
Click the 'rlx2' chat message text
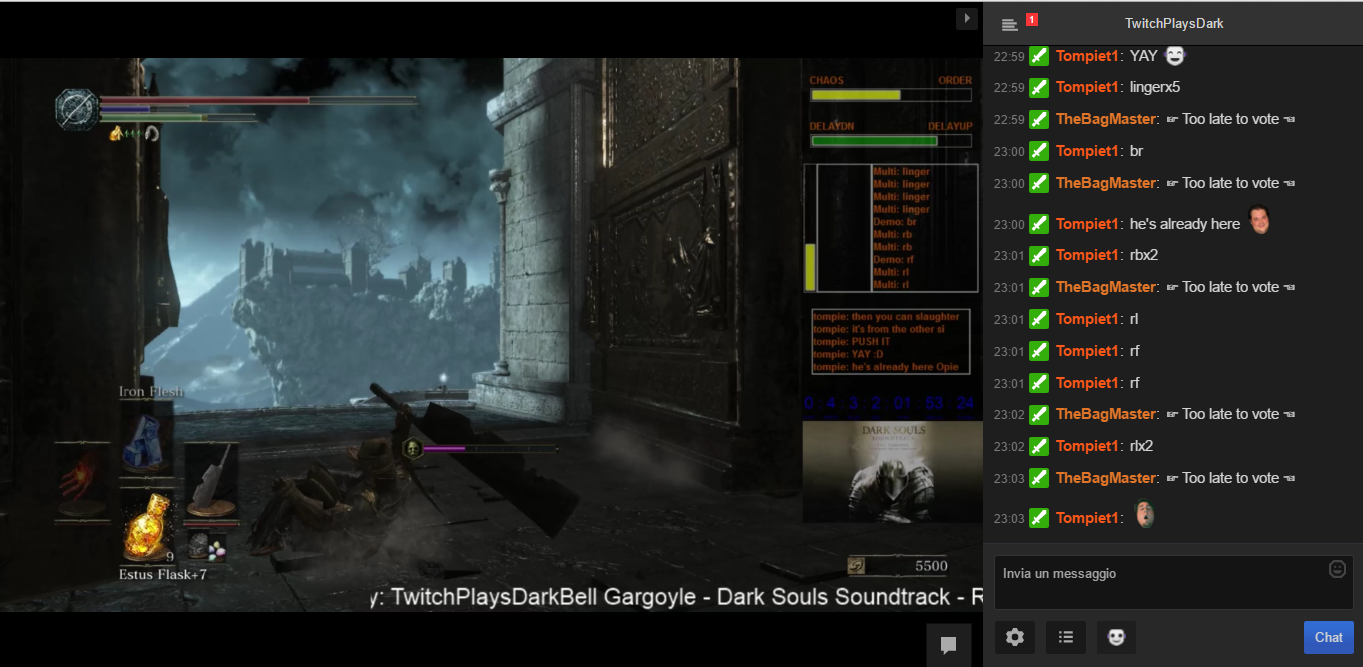1141,446
